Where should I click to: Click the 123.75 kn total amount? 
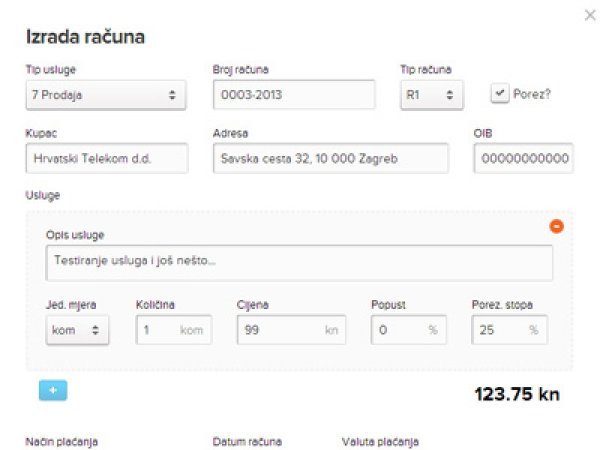click(517, 394)
